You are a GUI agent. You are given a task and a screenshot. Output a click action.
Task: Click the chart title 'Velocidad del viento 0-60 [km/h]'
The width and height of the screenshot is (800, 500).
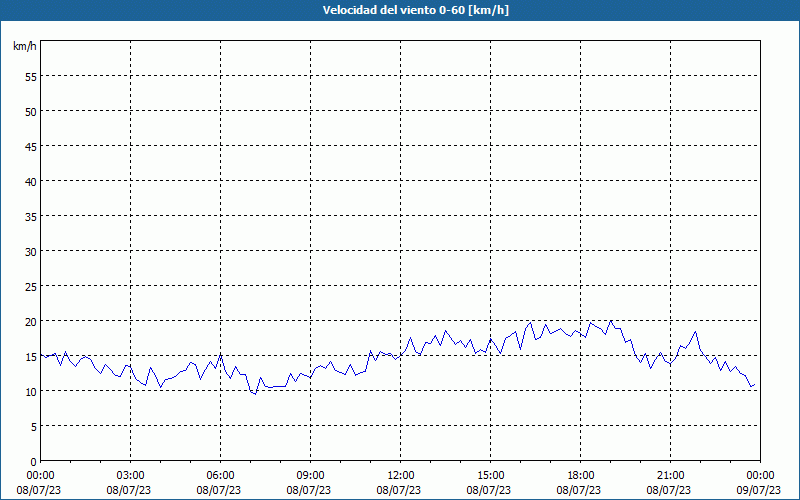(415, 10)
